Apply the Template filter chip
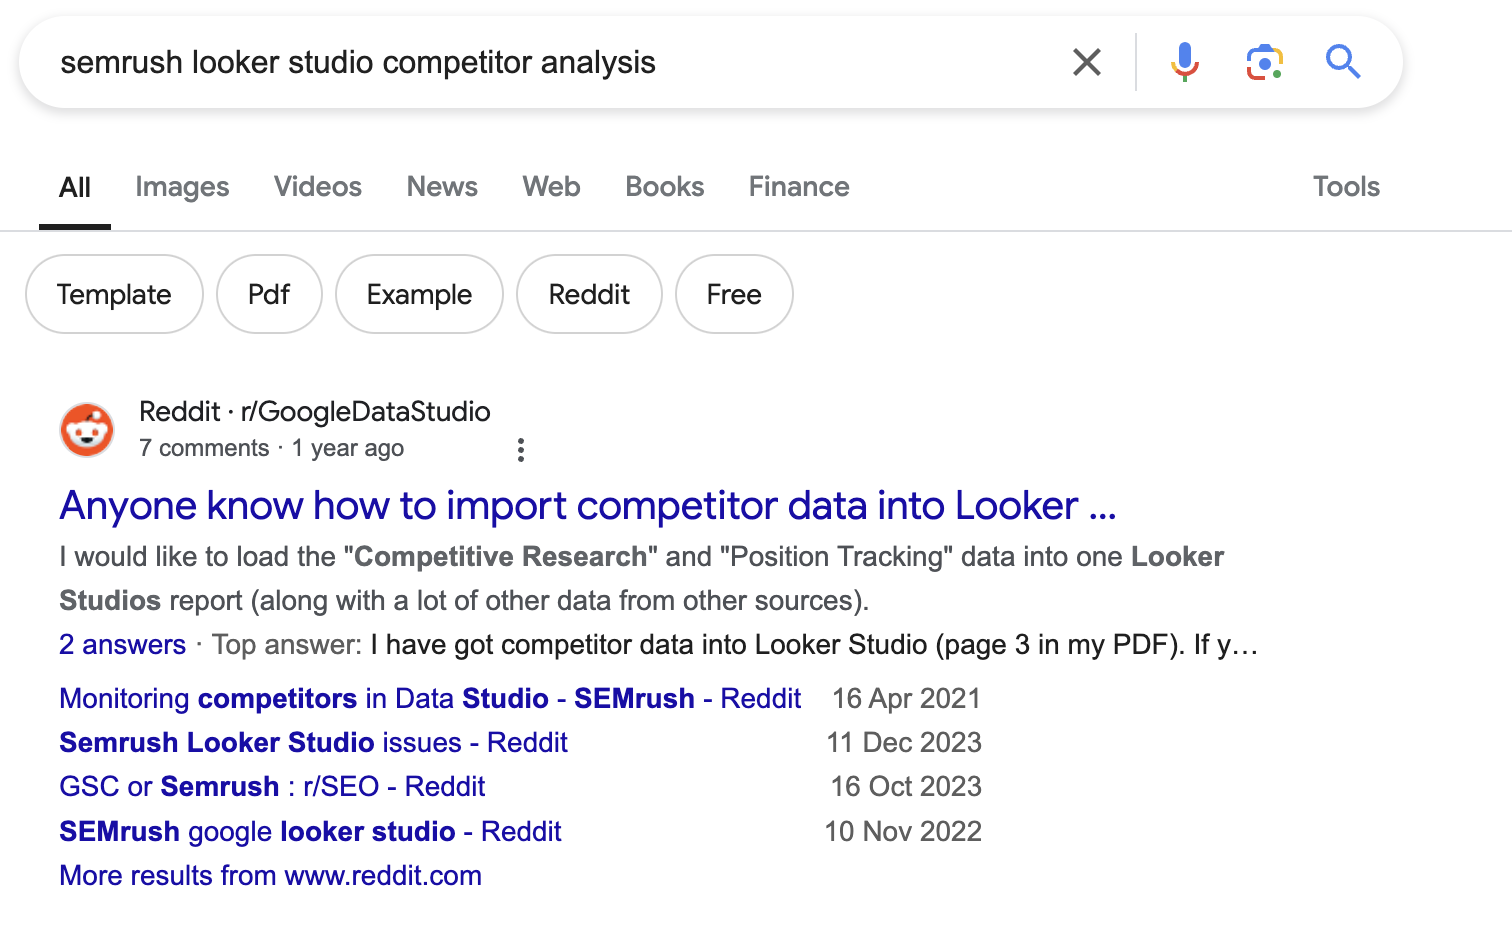 click(114, 294)
